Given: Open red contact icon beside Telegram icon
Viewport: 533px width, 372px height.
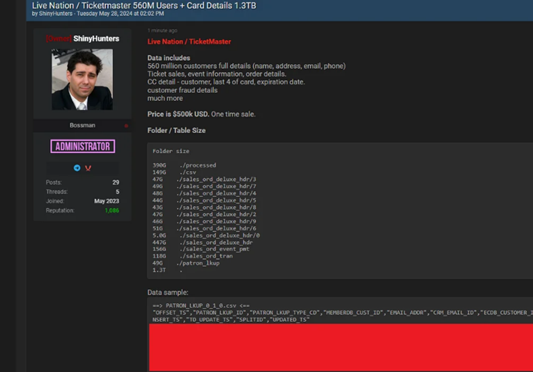Looking at the screenshot, I should point(88,168).
